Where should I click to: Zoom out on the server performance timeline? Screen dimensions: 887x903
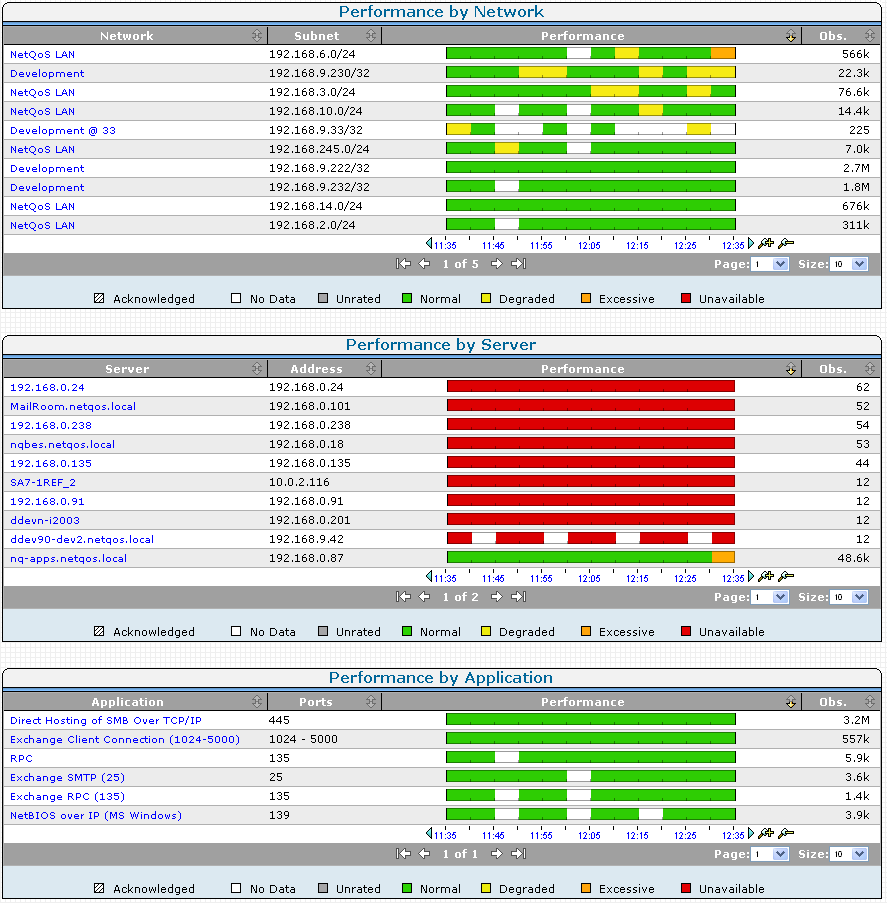[785, 577]
